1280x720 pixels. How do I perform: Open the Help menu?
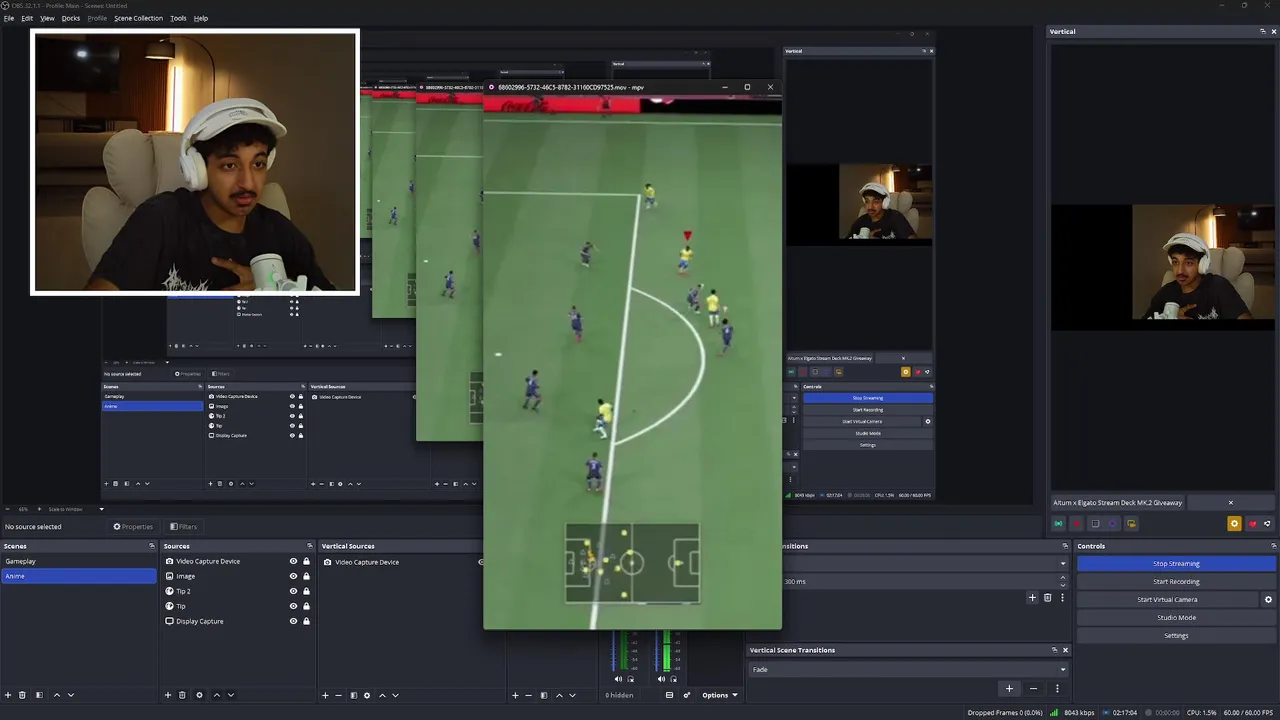(201, 18)
